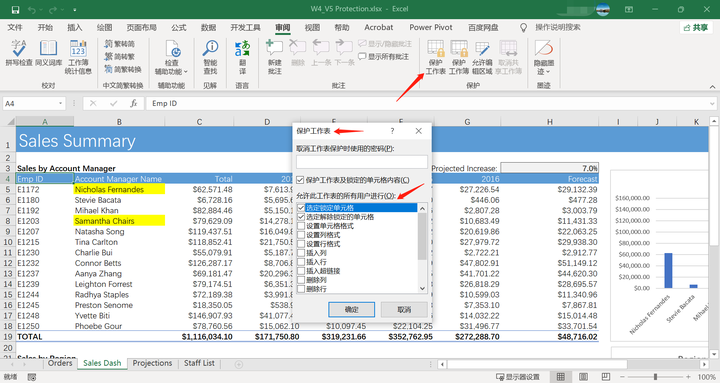Click 确定 button in dialog
This screenshot has height=383, width=720.
click(351, 310)
